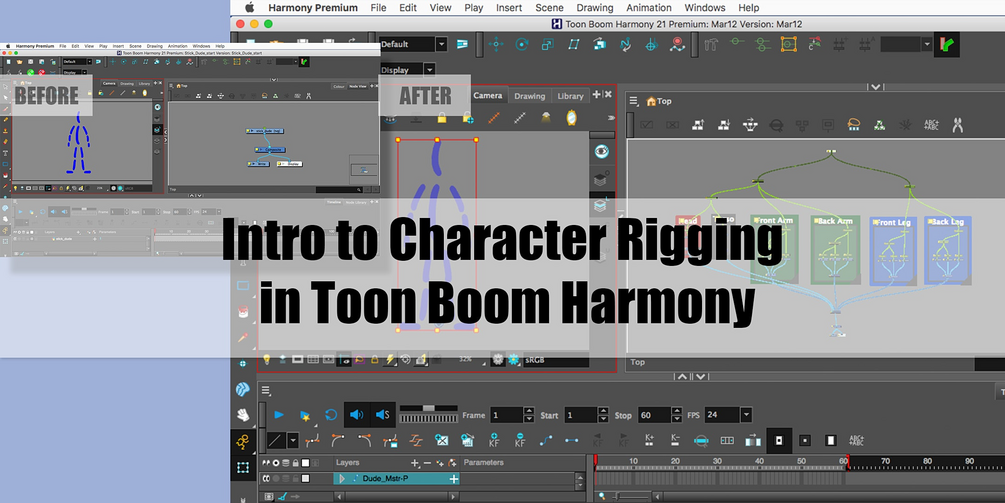The image size is (1005, 503).
Task: Click the add keyframe KF plus icon
Action: click(x=494, y=440)
